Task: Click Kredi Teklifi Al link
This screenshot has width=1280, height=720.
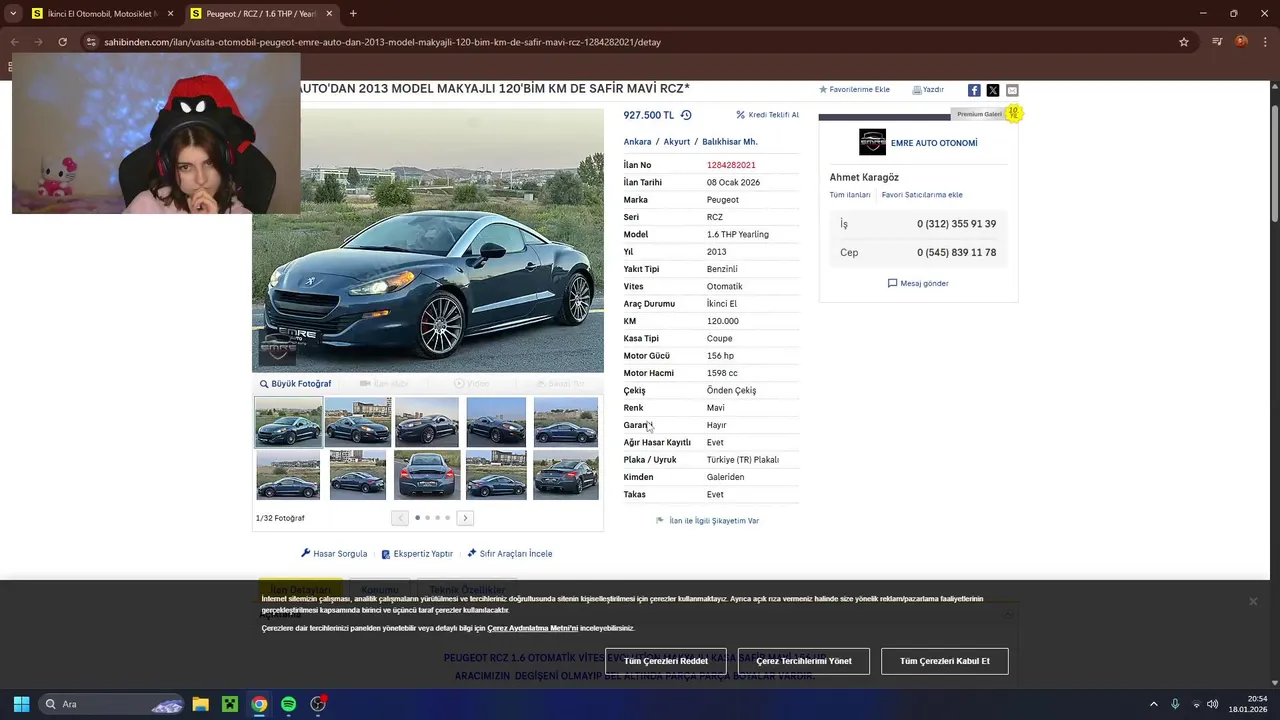Action: [768, 115]
